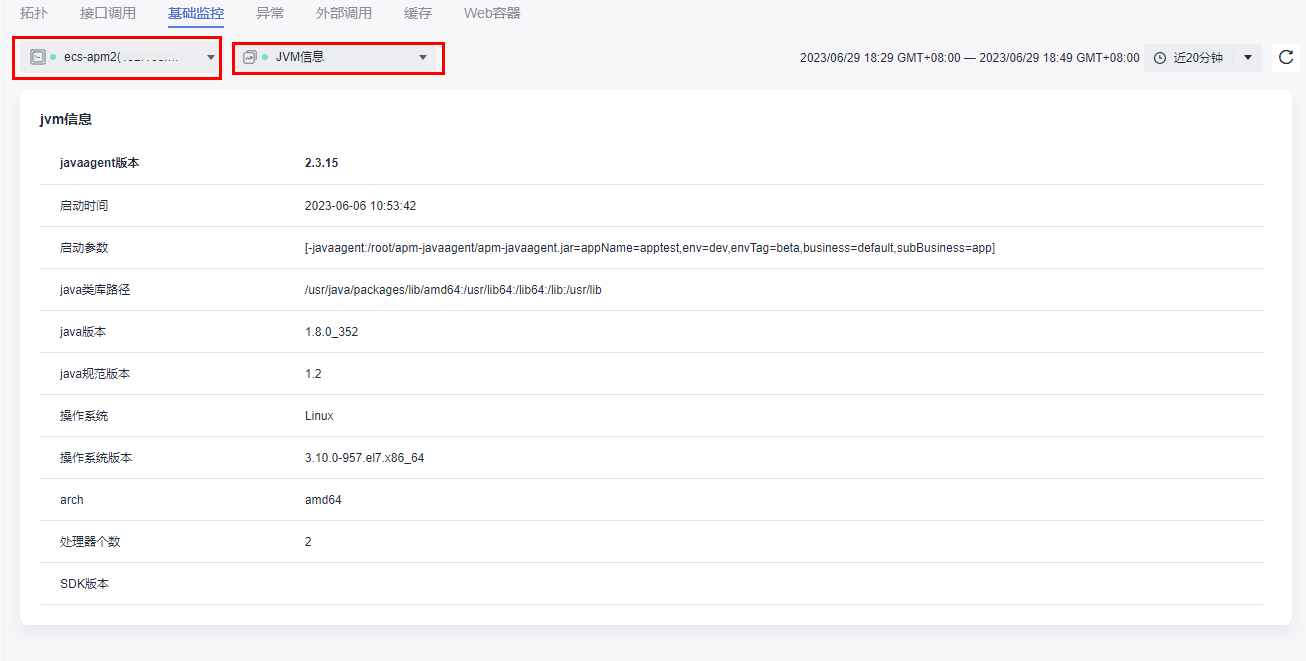Screen dimensions: 1306x661
Task: Click the server icon in ecs-apm2 selector
Action: click(x=38, y=57)
